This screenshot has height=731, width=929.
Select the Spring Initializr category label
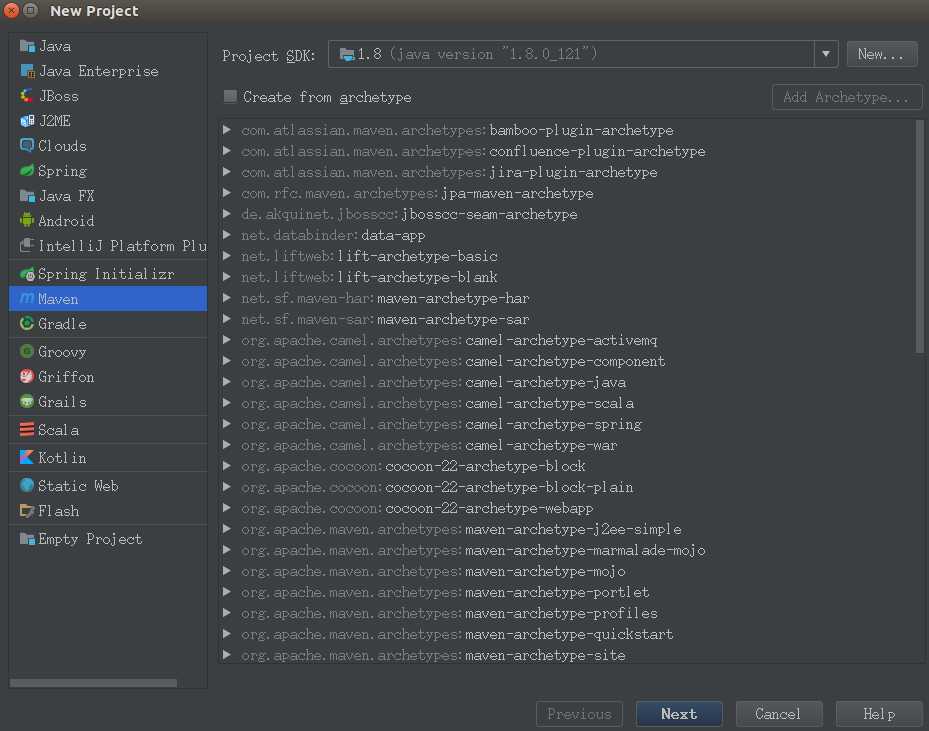106,274
